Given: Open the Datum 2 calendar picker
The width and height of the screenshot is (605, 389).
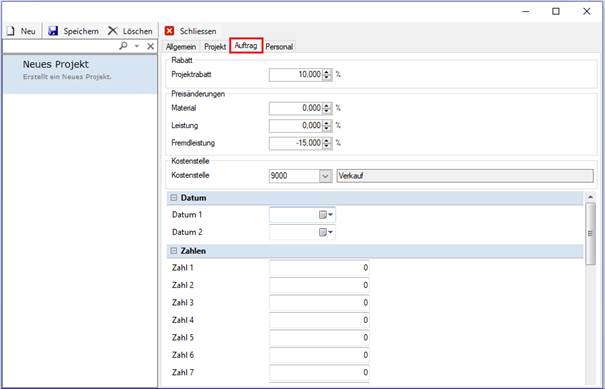Looking at the screenshot, I should (326, 232).
